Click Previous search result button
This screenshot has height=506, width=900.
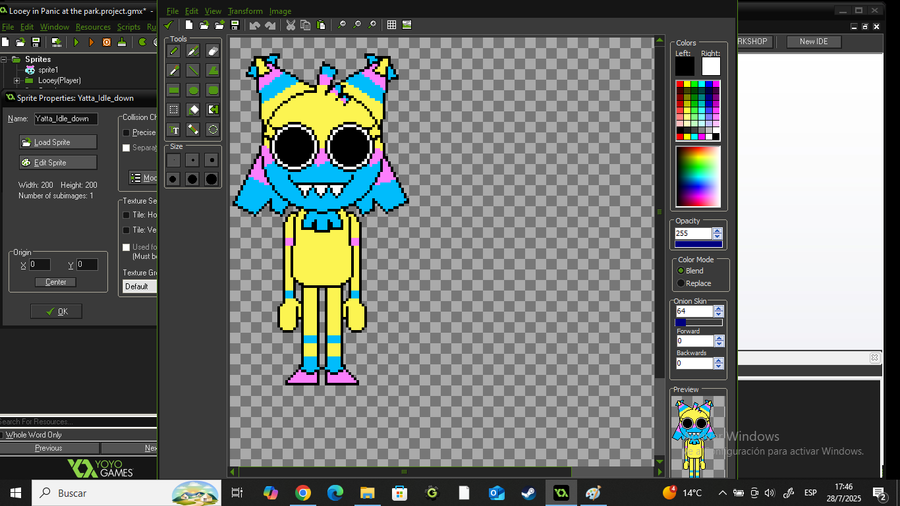pos(49,448)
